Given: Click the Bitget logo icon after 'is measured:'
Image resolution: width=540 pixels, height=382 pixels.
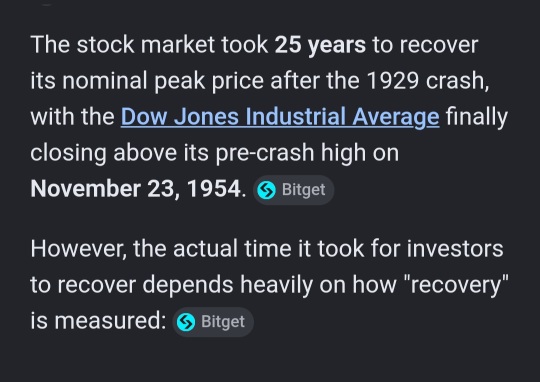Looking at the screenshot, I should click(186, 322).
